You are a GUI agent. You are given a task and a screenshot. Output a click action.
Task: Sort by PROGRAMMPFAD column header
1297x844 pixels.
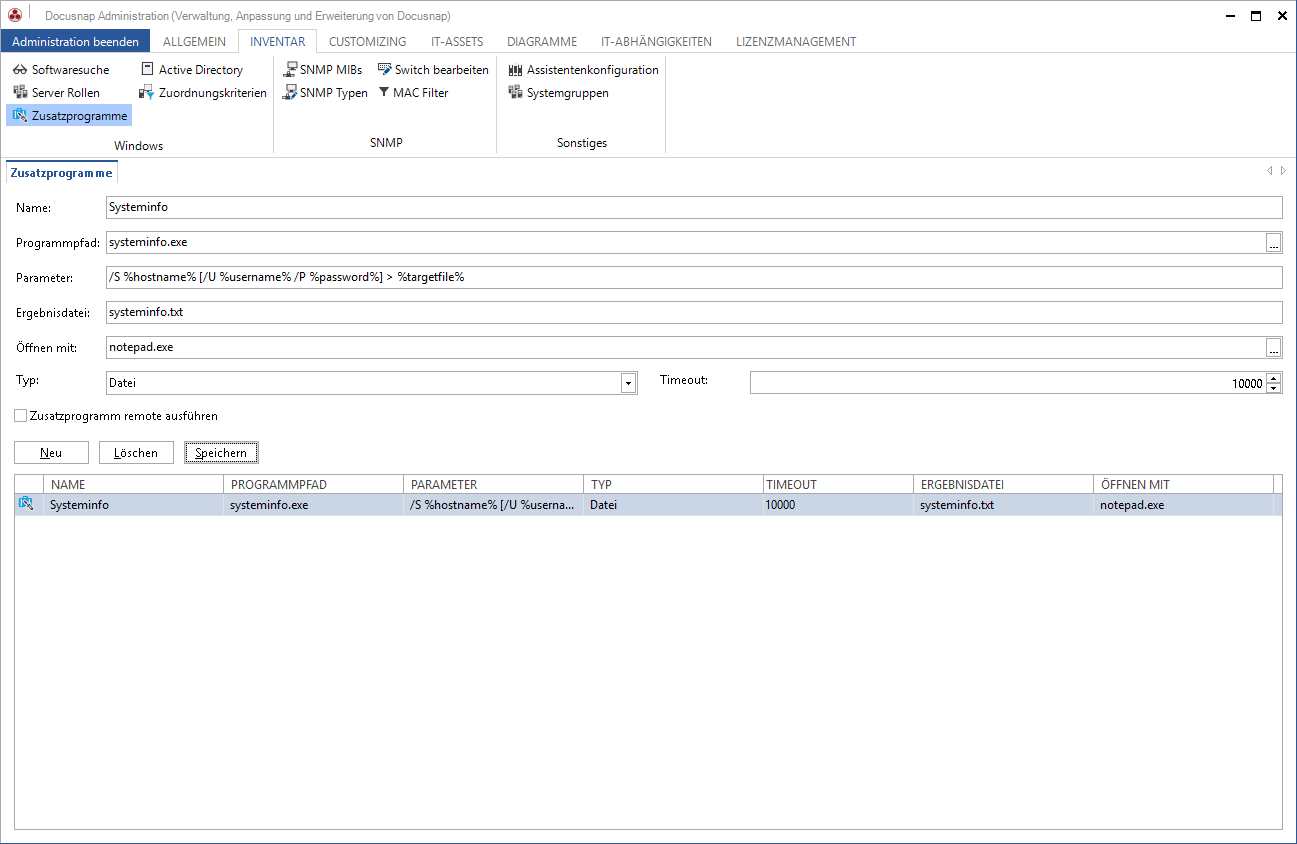click(313, 484)
